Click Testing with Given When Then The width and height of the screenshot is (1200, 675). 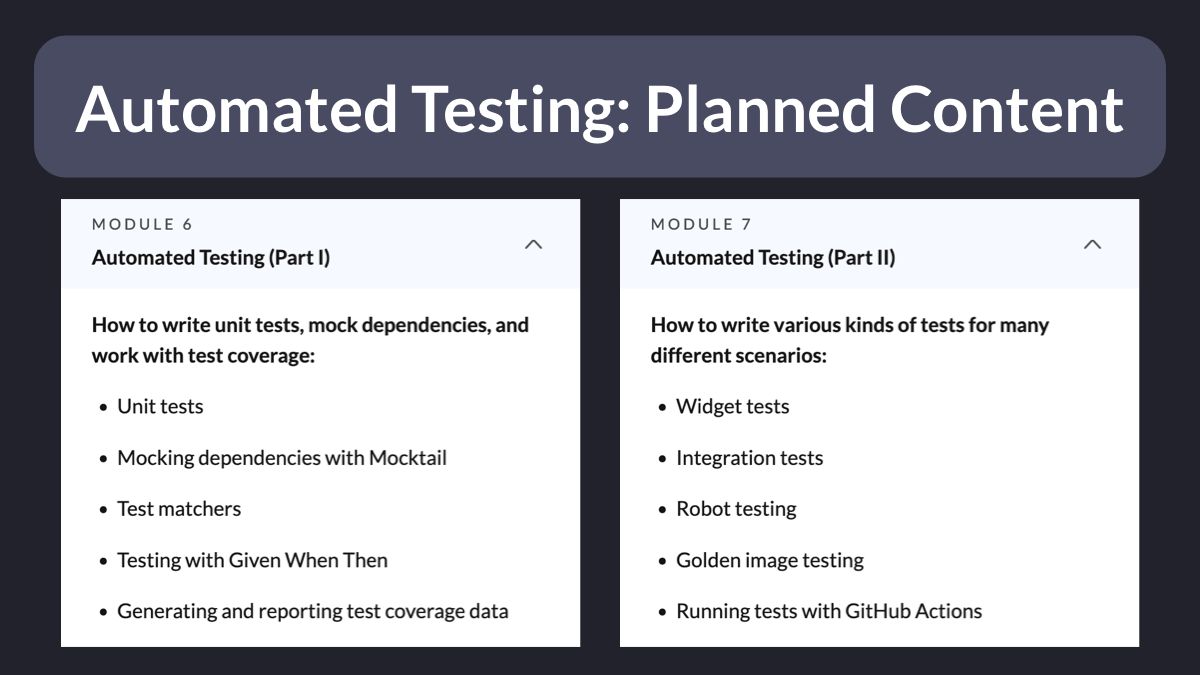pos(252,560)
